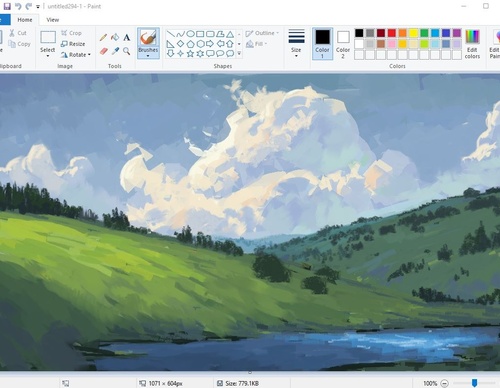Choose the Right arrow shape
Image resolution: width=500 pixels, height=388 pixels.
coord(210,44)
